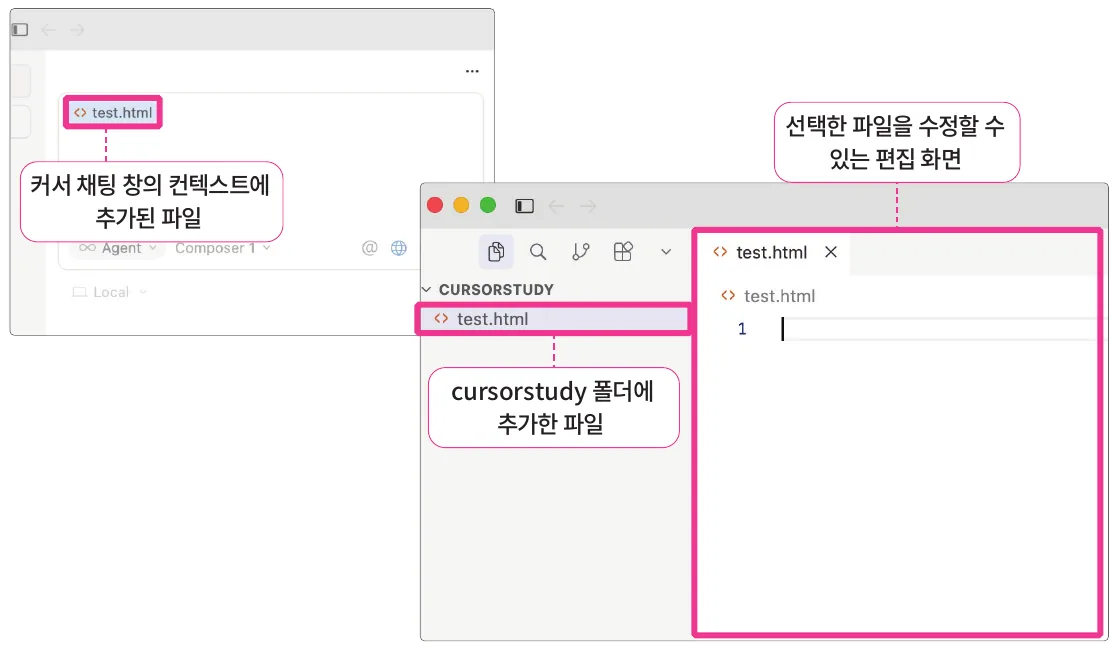The height and width of the screenshot is (652, 1120).
Task: Place the cursor on editor line 1
Action: tap(939, 329)
